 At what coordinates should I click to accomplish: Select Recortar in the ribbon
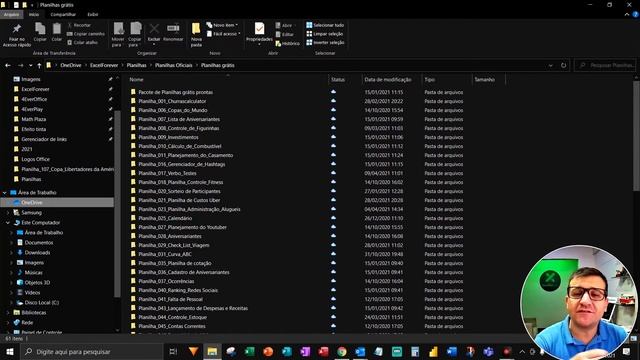pos(79,25)
